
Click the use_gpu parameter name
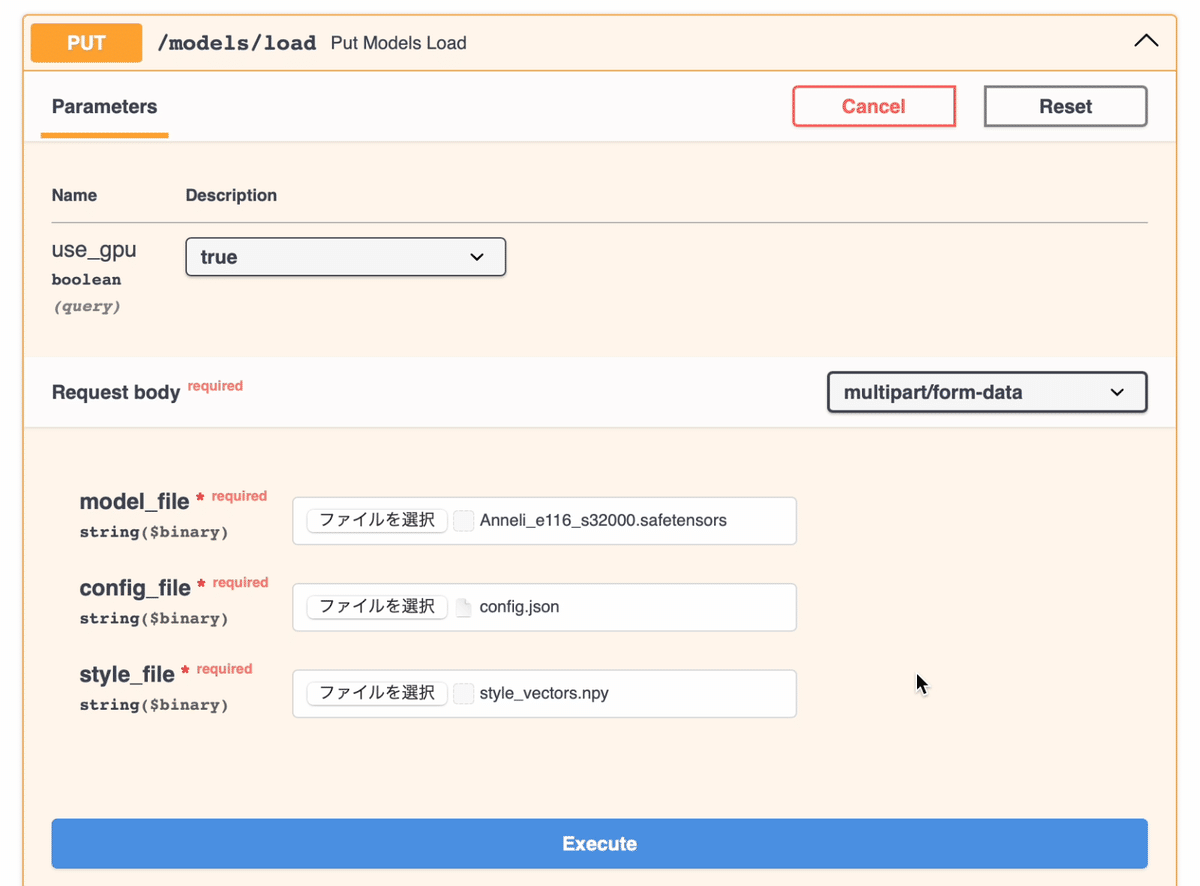94,249
